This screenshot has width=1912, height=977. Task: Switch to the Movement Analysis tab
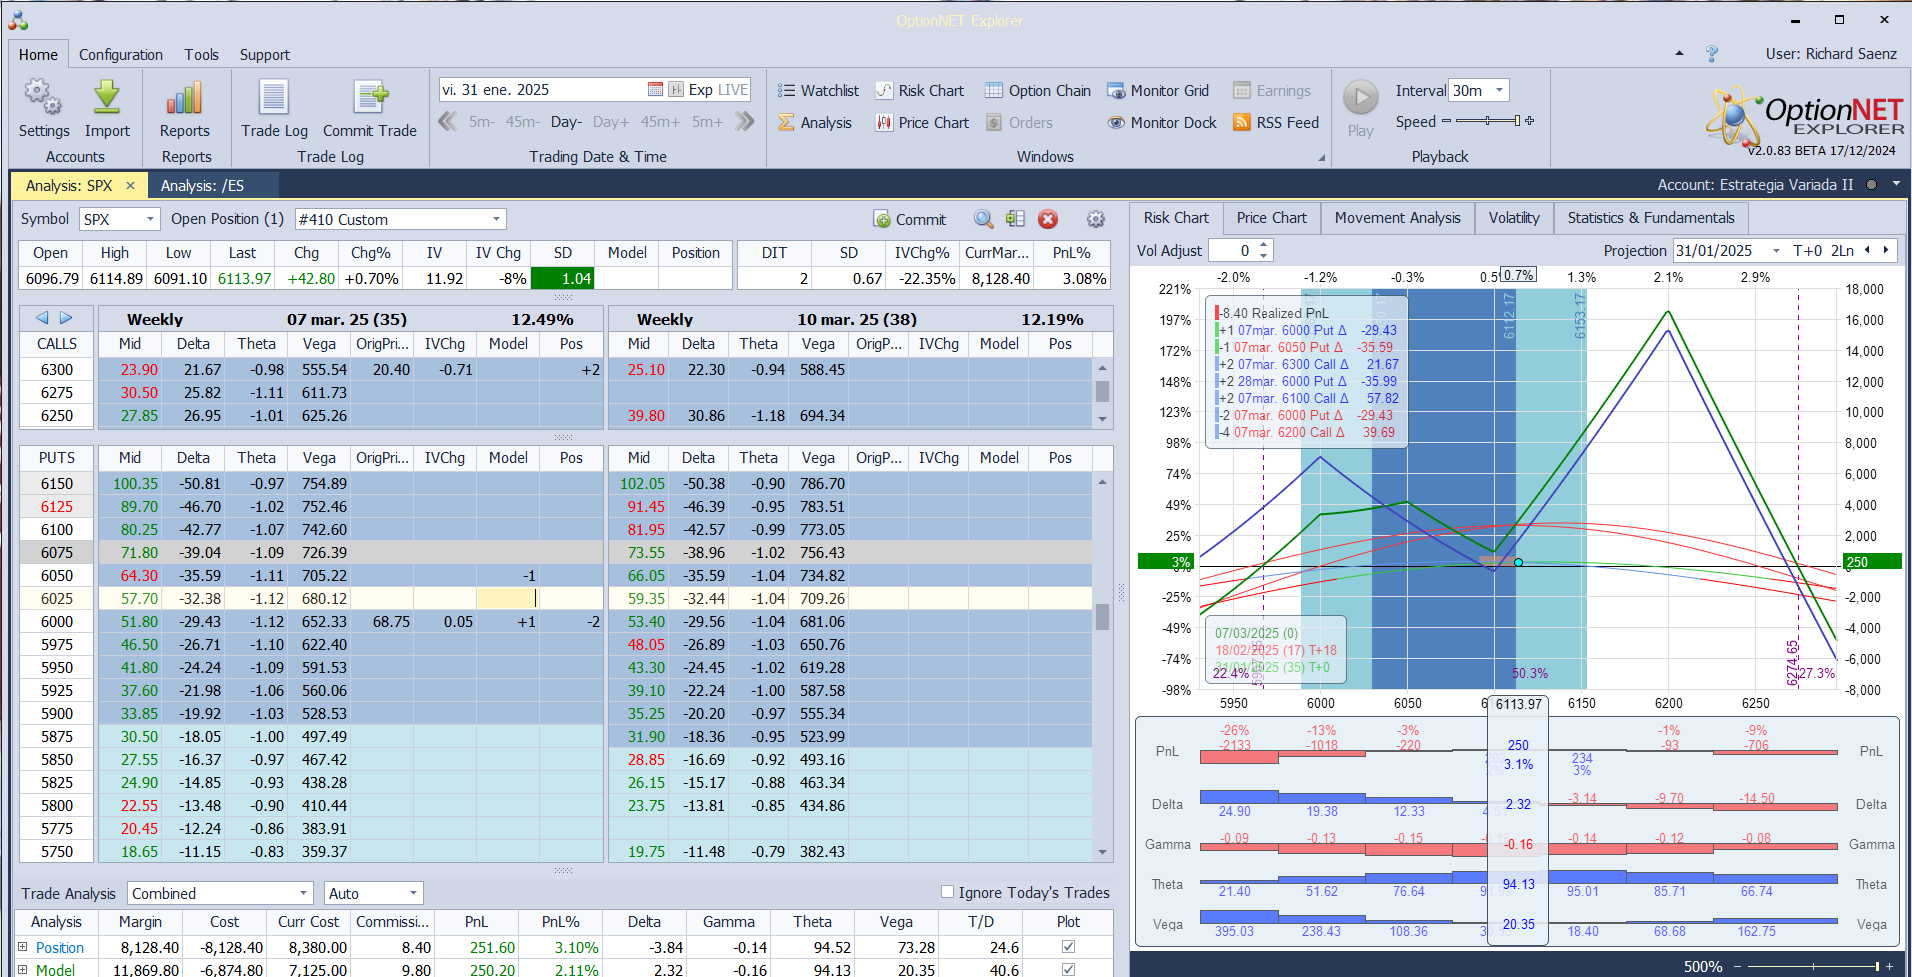pyautogui.click(x=1397, y=218)
